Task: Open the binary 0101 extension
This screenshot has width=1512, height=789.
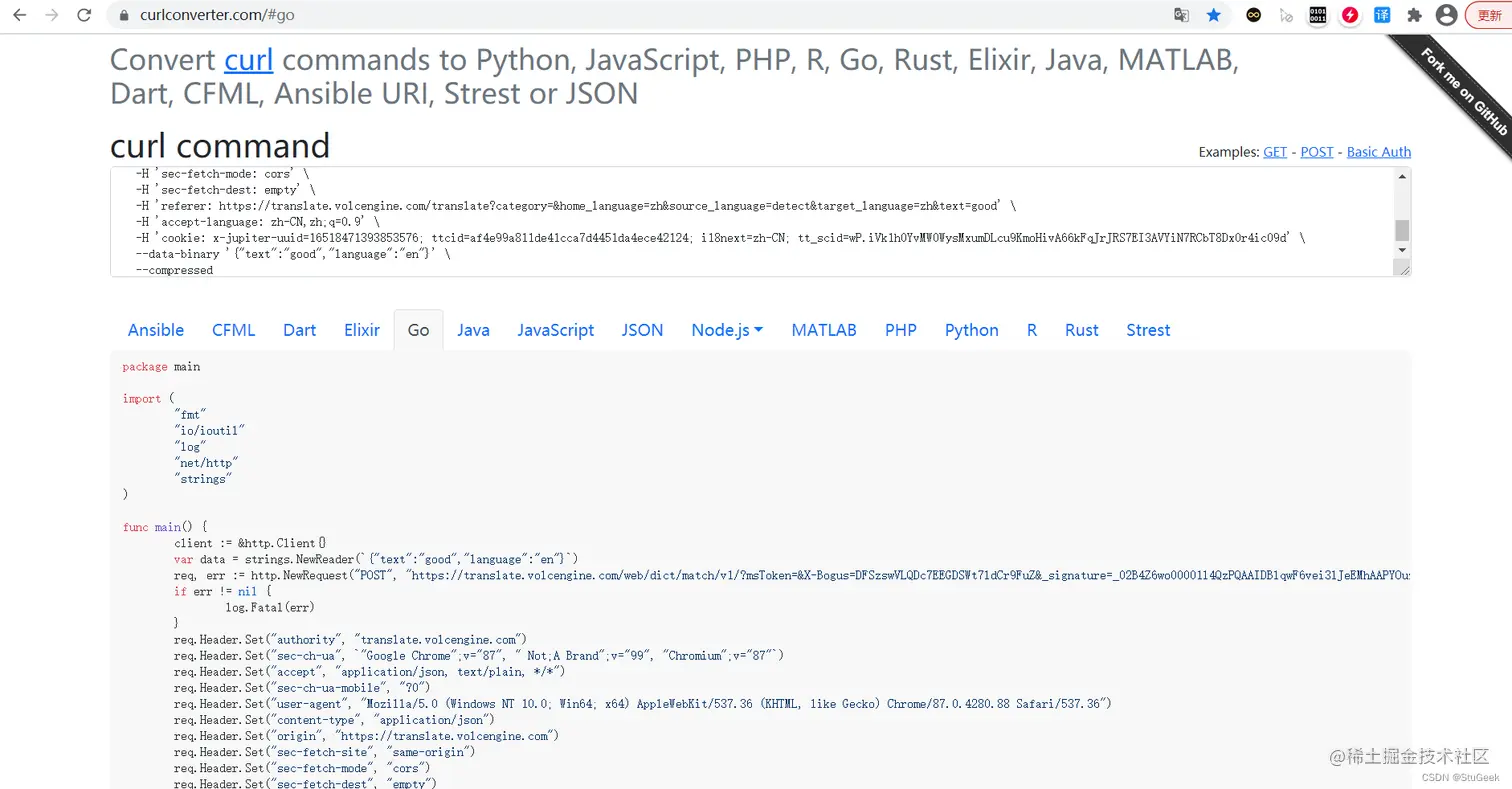Action: click(x=1318, y=15)
